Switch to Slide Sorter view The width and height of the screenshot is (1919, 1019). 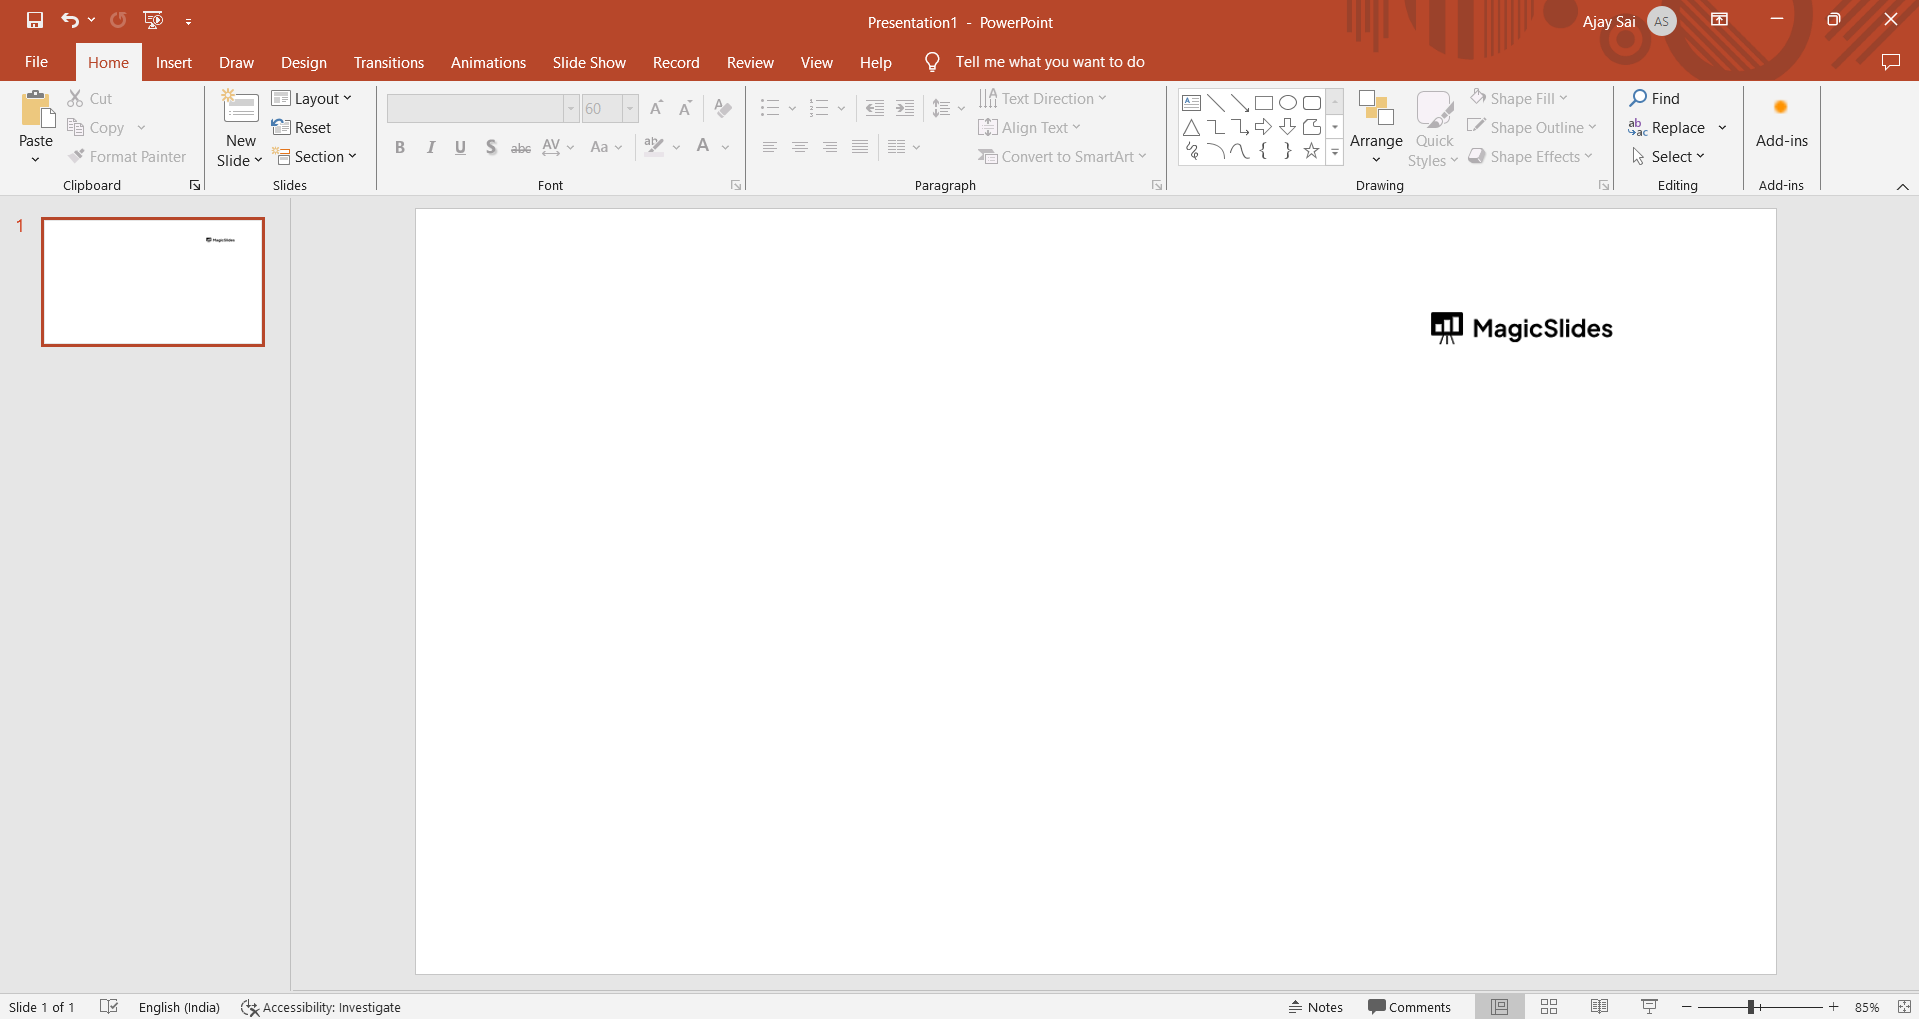tap(1549, 1007)
